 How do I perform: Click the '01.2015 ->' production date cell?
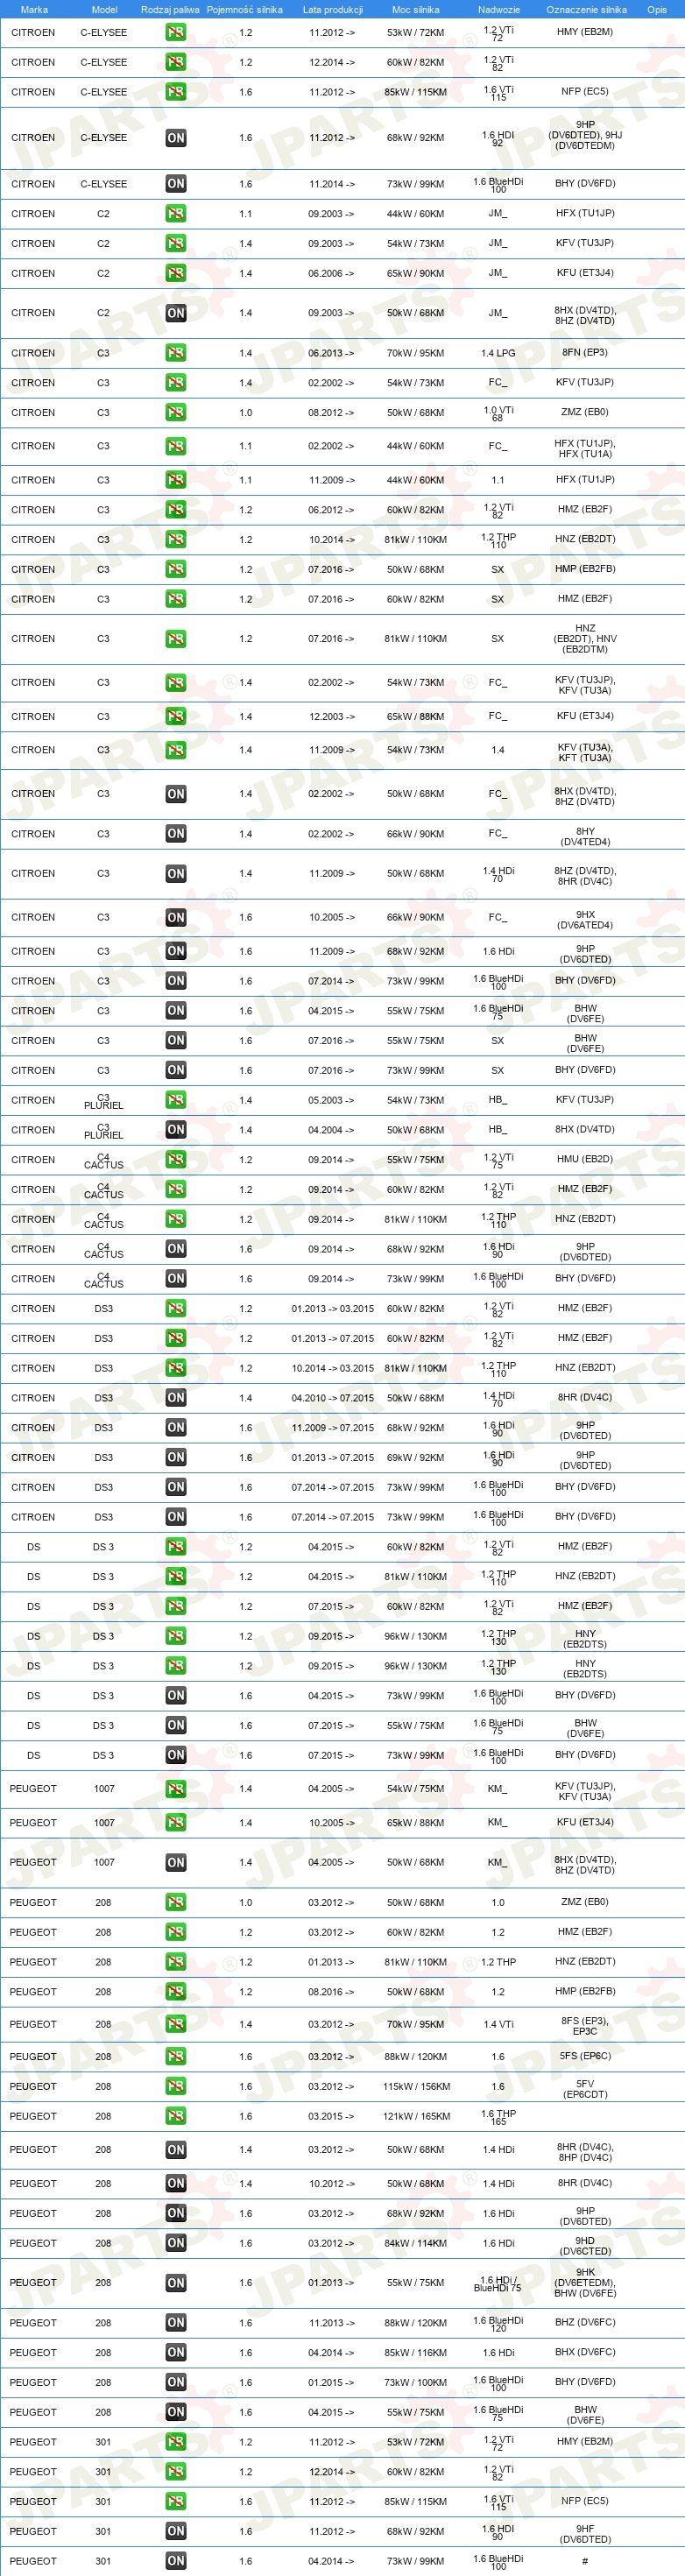pyautogui.click(x=331, y=2383)
